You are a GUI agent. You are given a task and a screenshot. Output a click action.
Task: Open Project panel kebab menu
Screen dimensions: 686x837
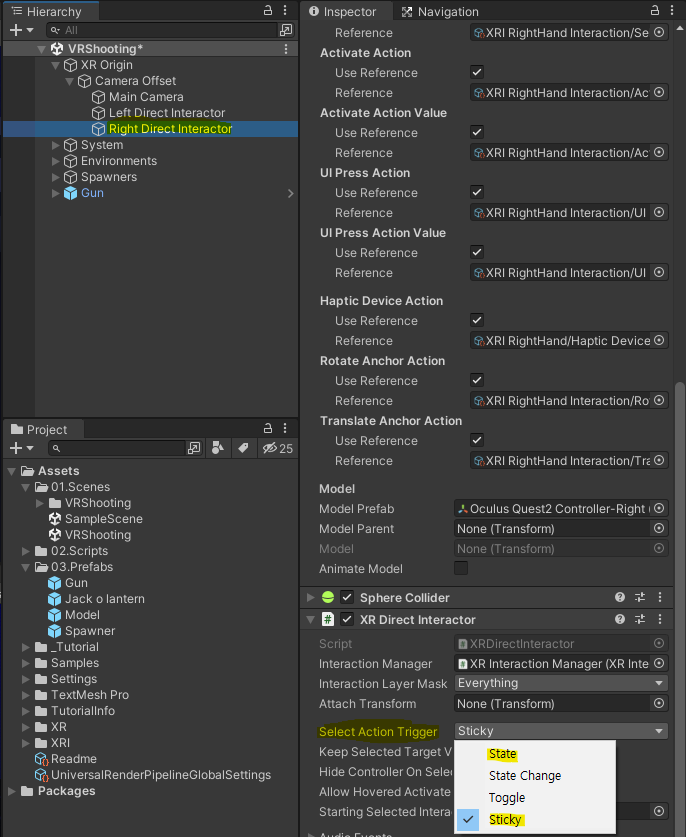286,428
